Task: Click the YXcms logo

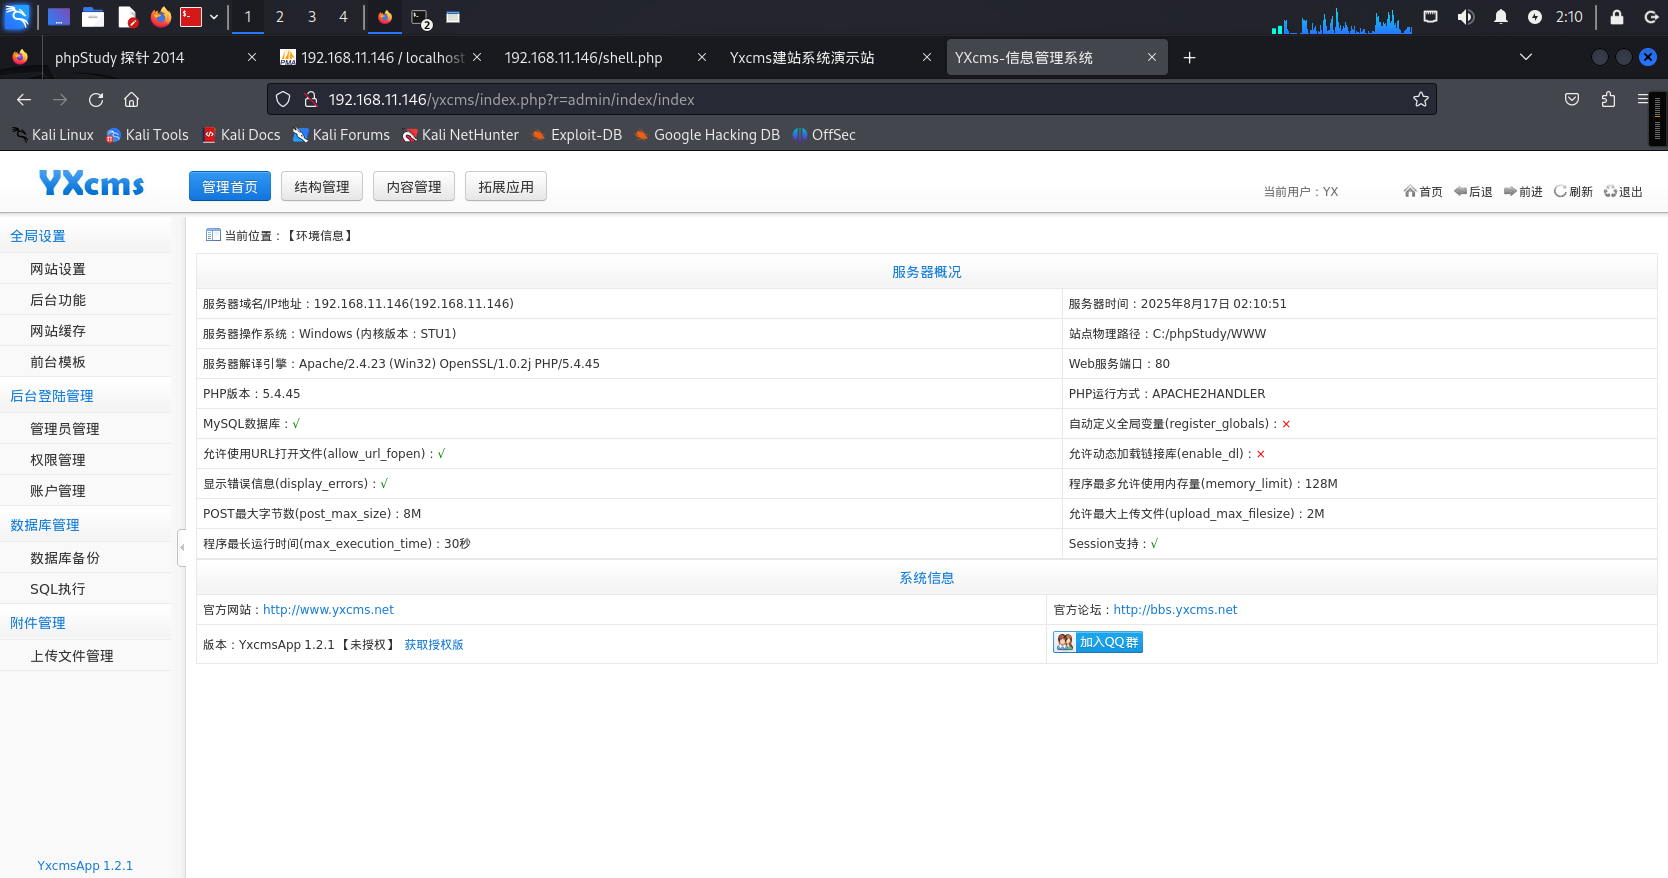Action: tap(92, 183)
